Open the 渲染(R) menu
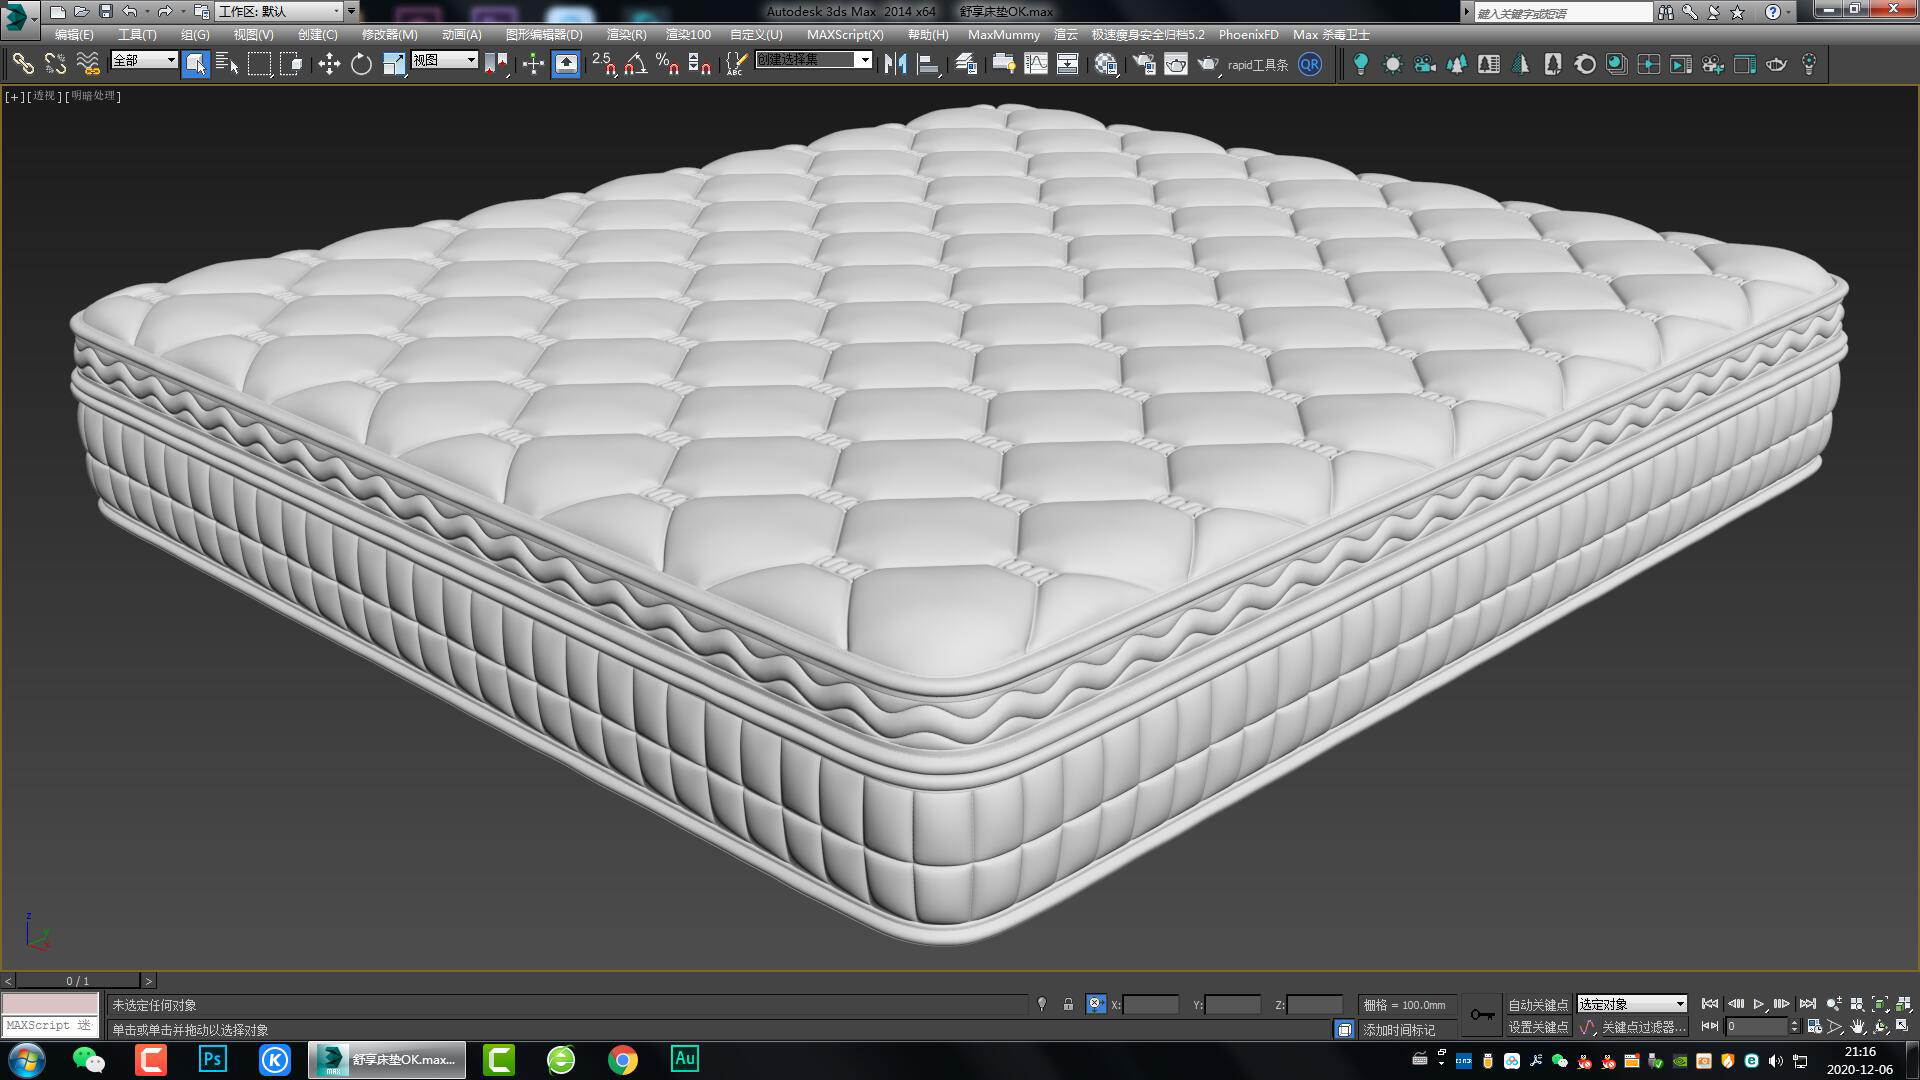 pos(625,34)
